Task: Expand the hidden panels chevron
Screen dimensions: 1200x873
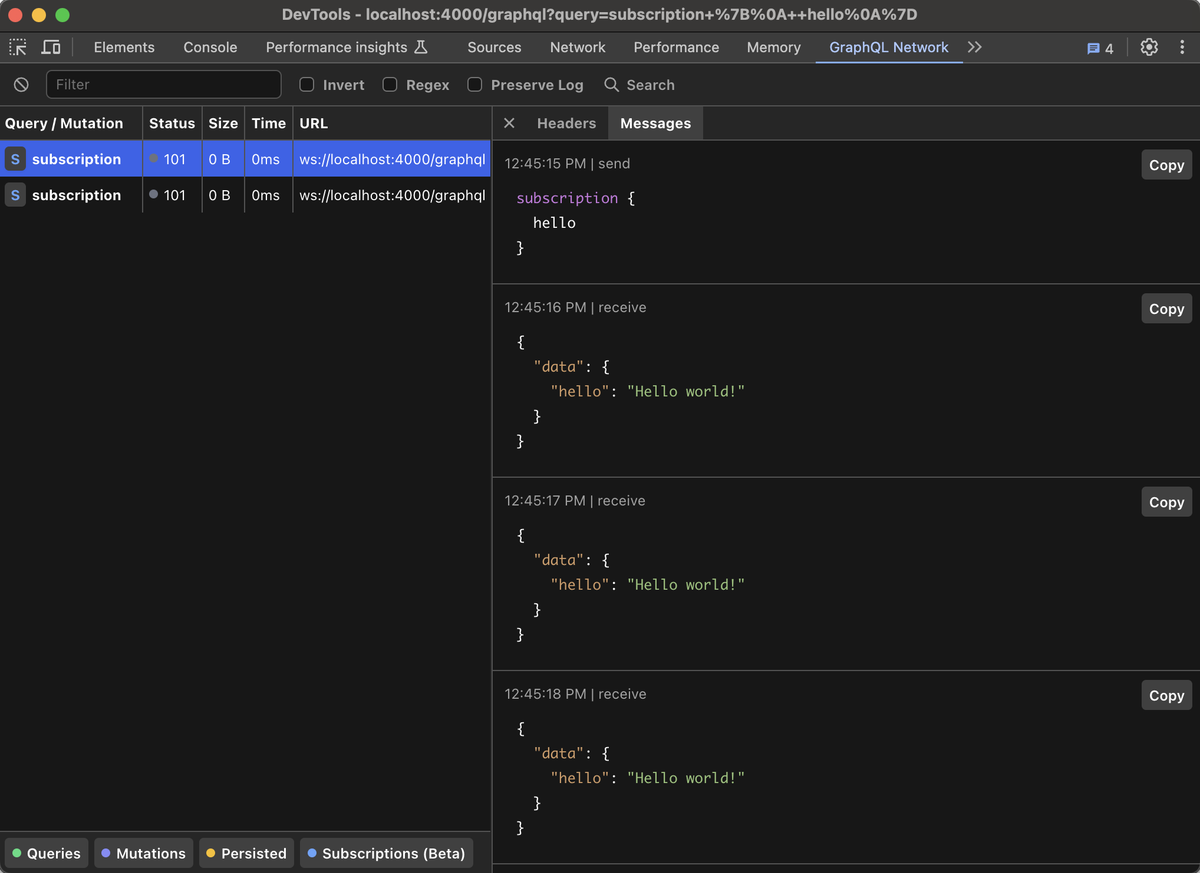Action: [975, 46]
